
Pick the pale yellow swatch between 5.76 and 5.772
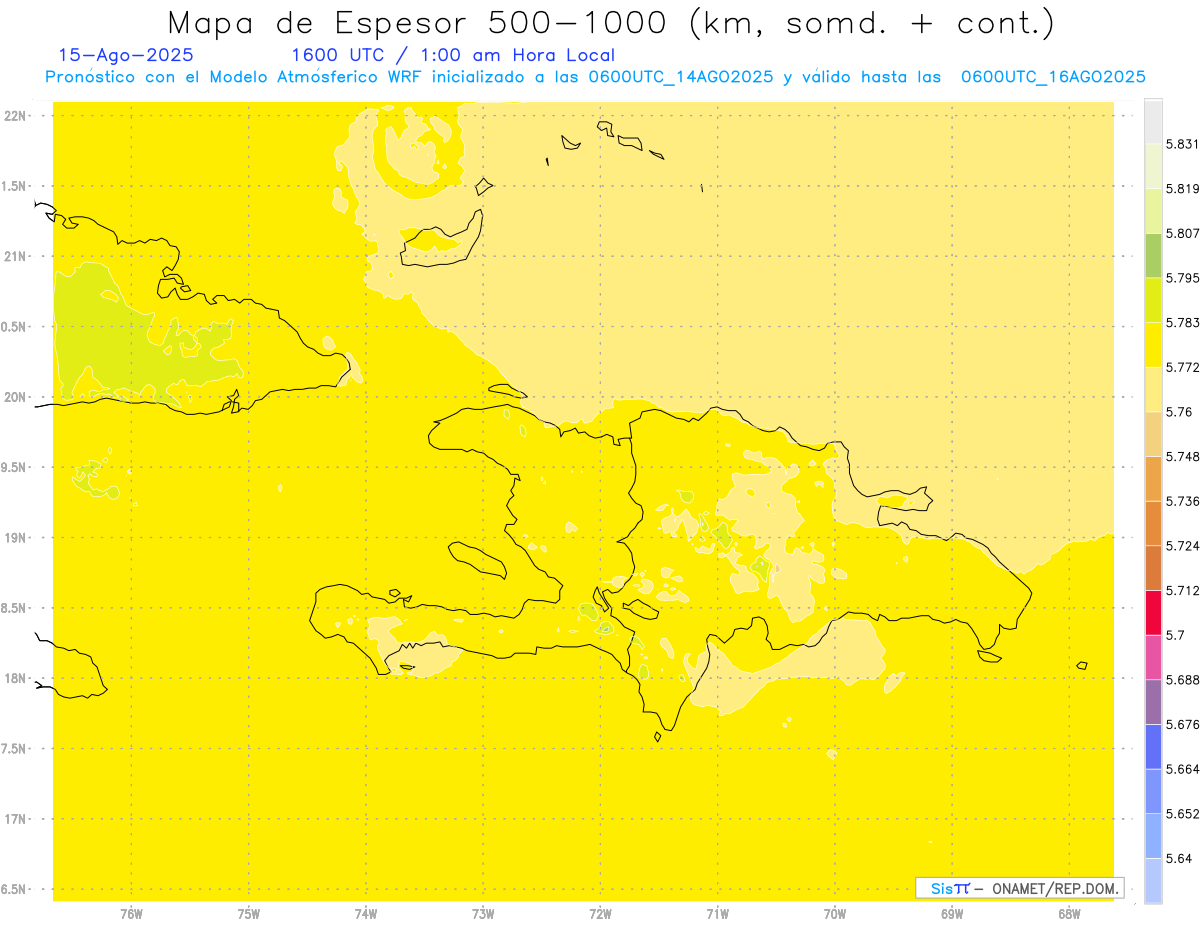coord(1153,389)
